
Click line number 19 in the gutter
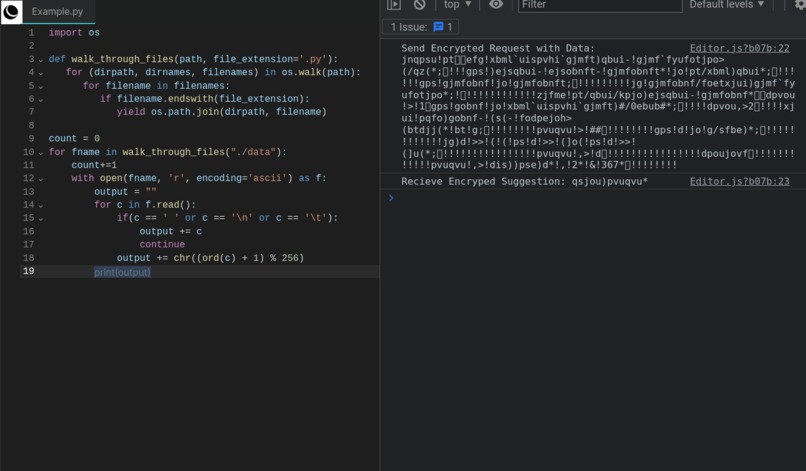point(28,271)
